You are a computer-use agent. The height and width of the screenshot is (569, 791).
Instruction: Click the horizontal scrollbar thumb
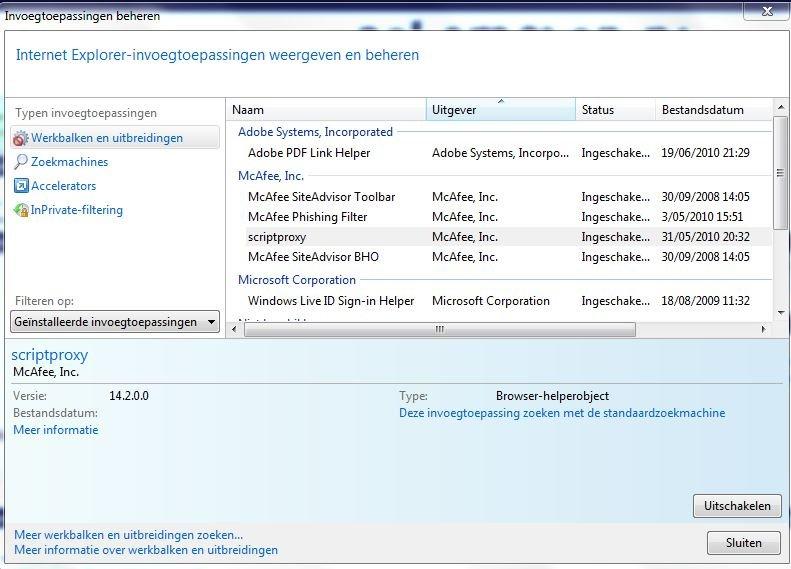click(x=439, y=329)
